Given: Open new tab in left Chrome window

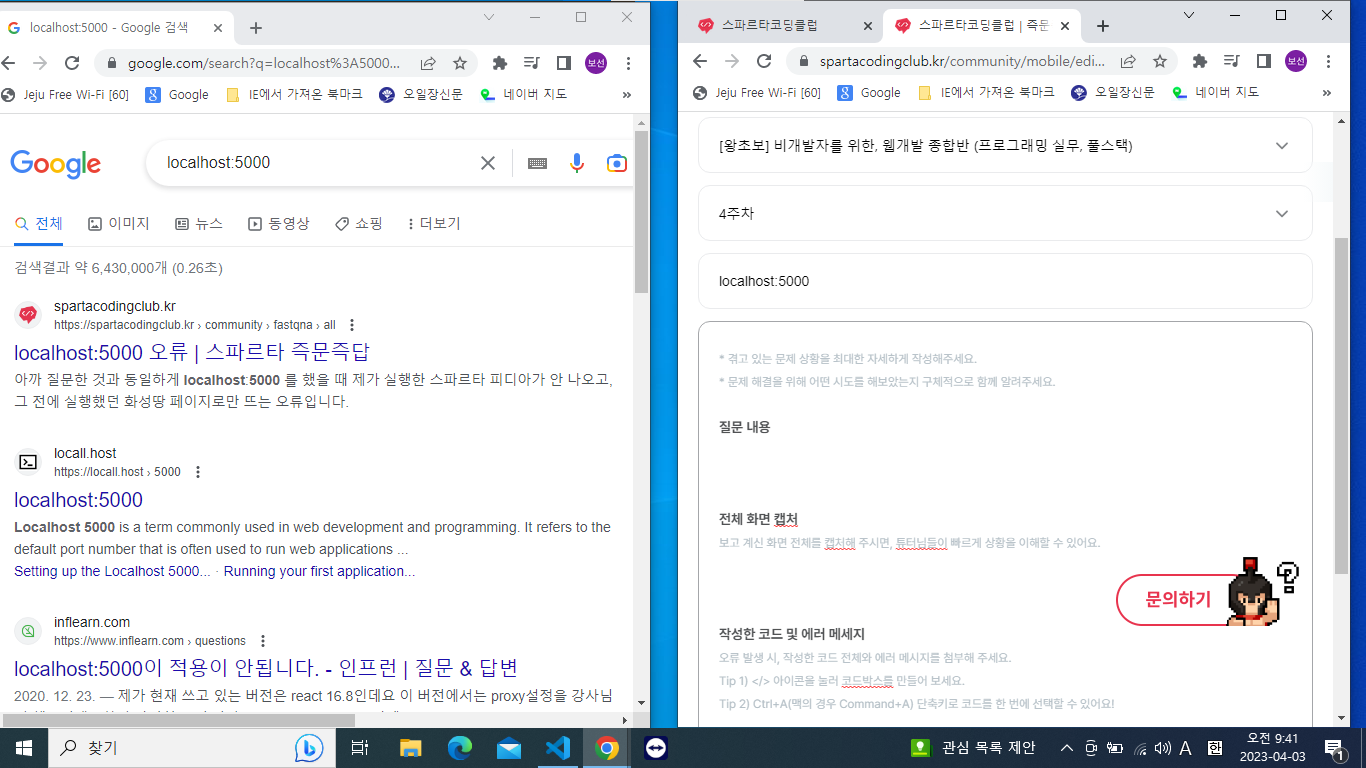Looking at the screenshot, I should coord(256,28).
